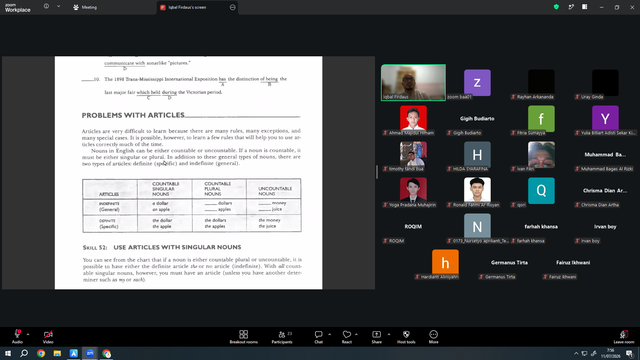Image resolution: width=640 pixels, height=360 pixels.
Task: Select Uray Ginda participant tile
Action: point(605,82)
